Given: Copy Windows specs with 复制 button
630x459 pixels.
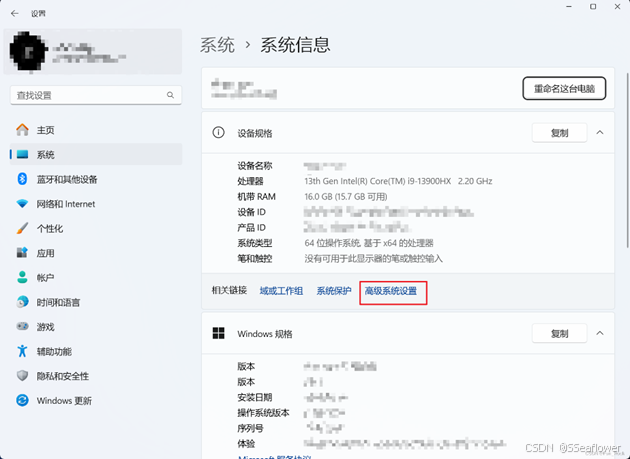Looking at the screenshot, I should pyautogui.click(x=559, y=334).
